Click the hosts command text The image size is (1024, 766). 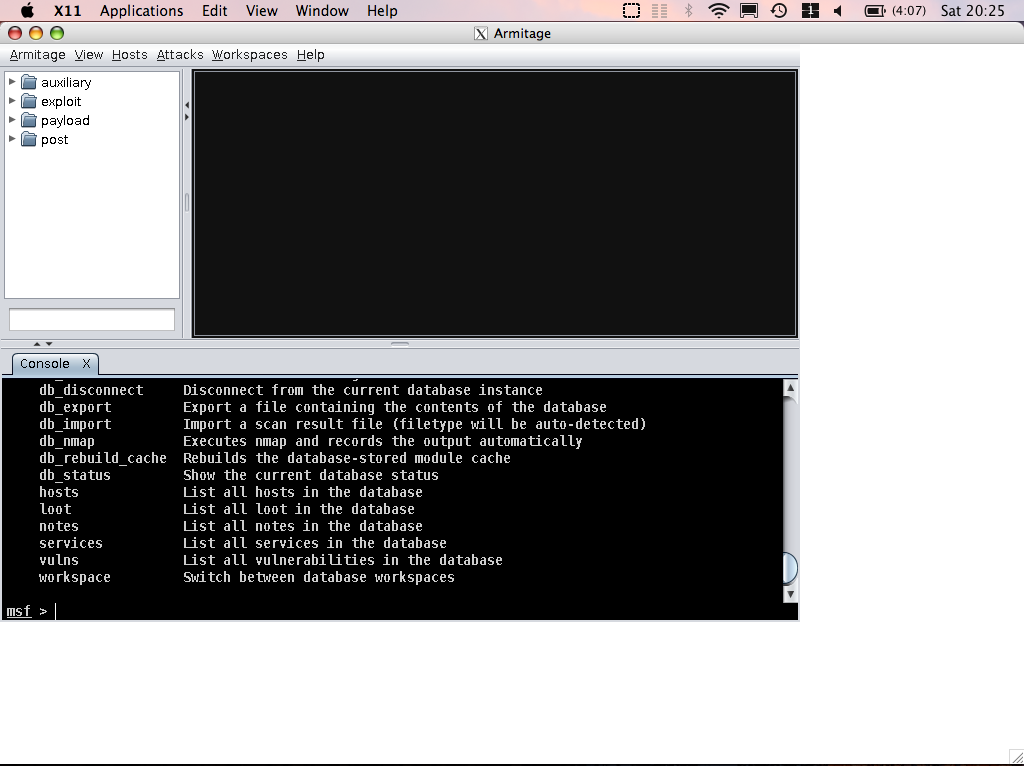(59, 492)
